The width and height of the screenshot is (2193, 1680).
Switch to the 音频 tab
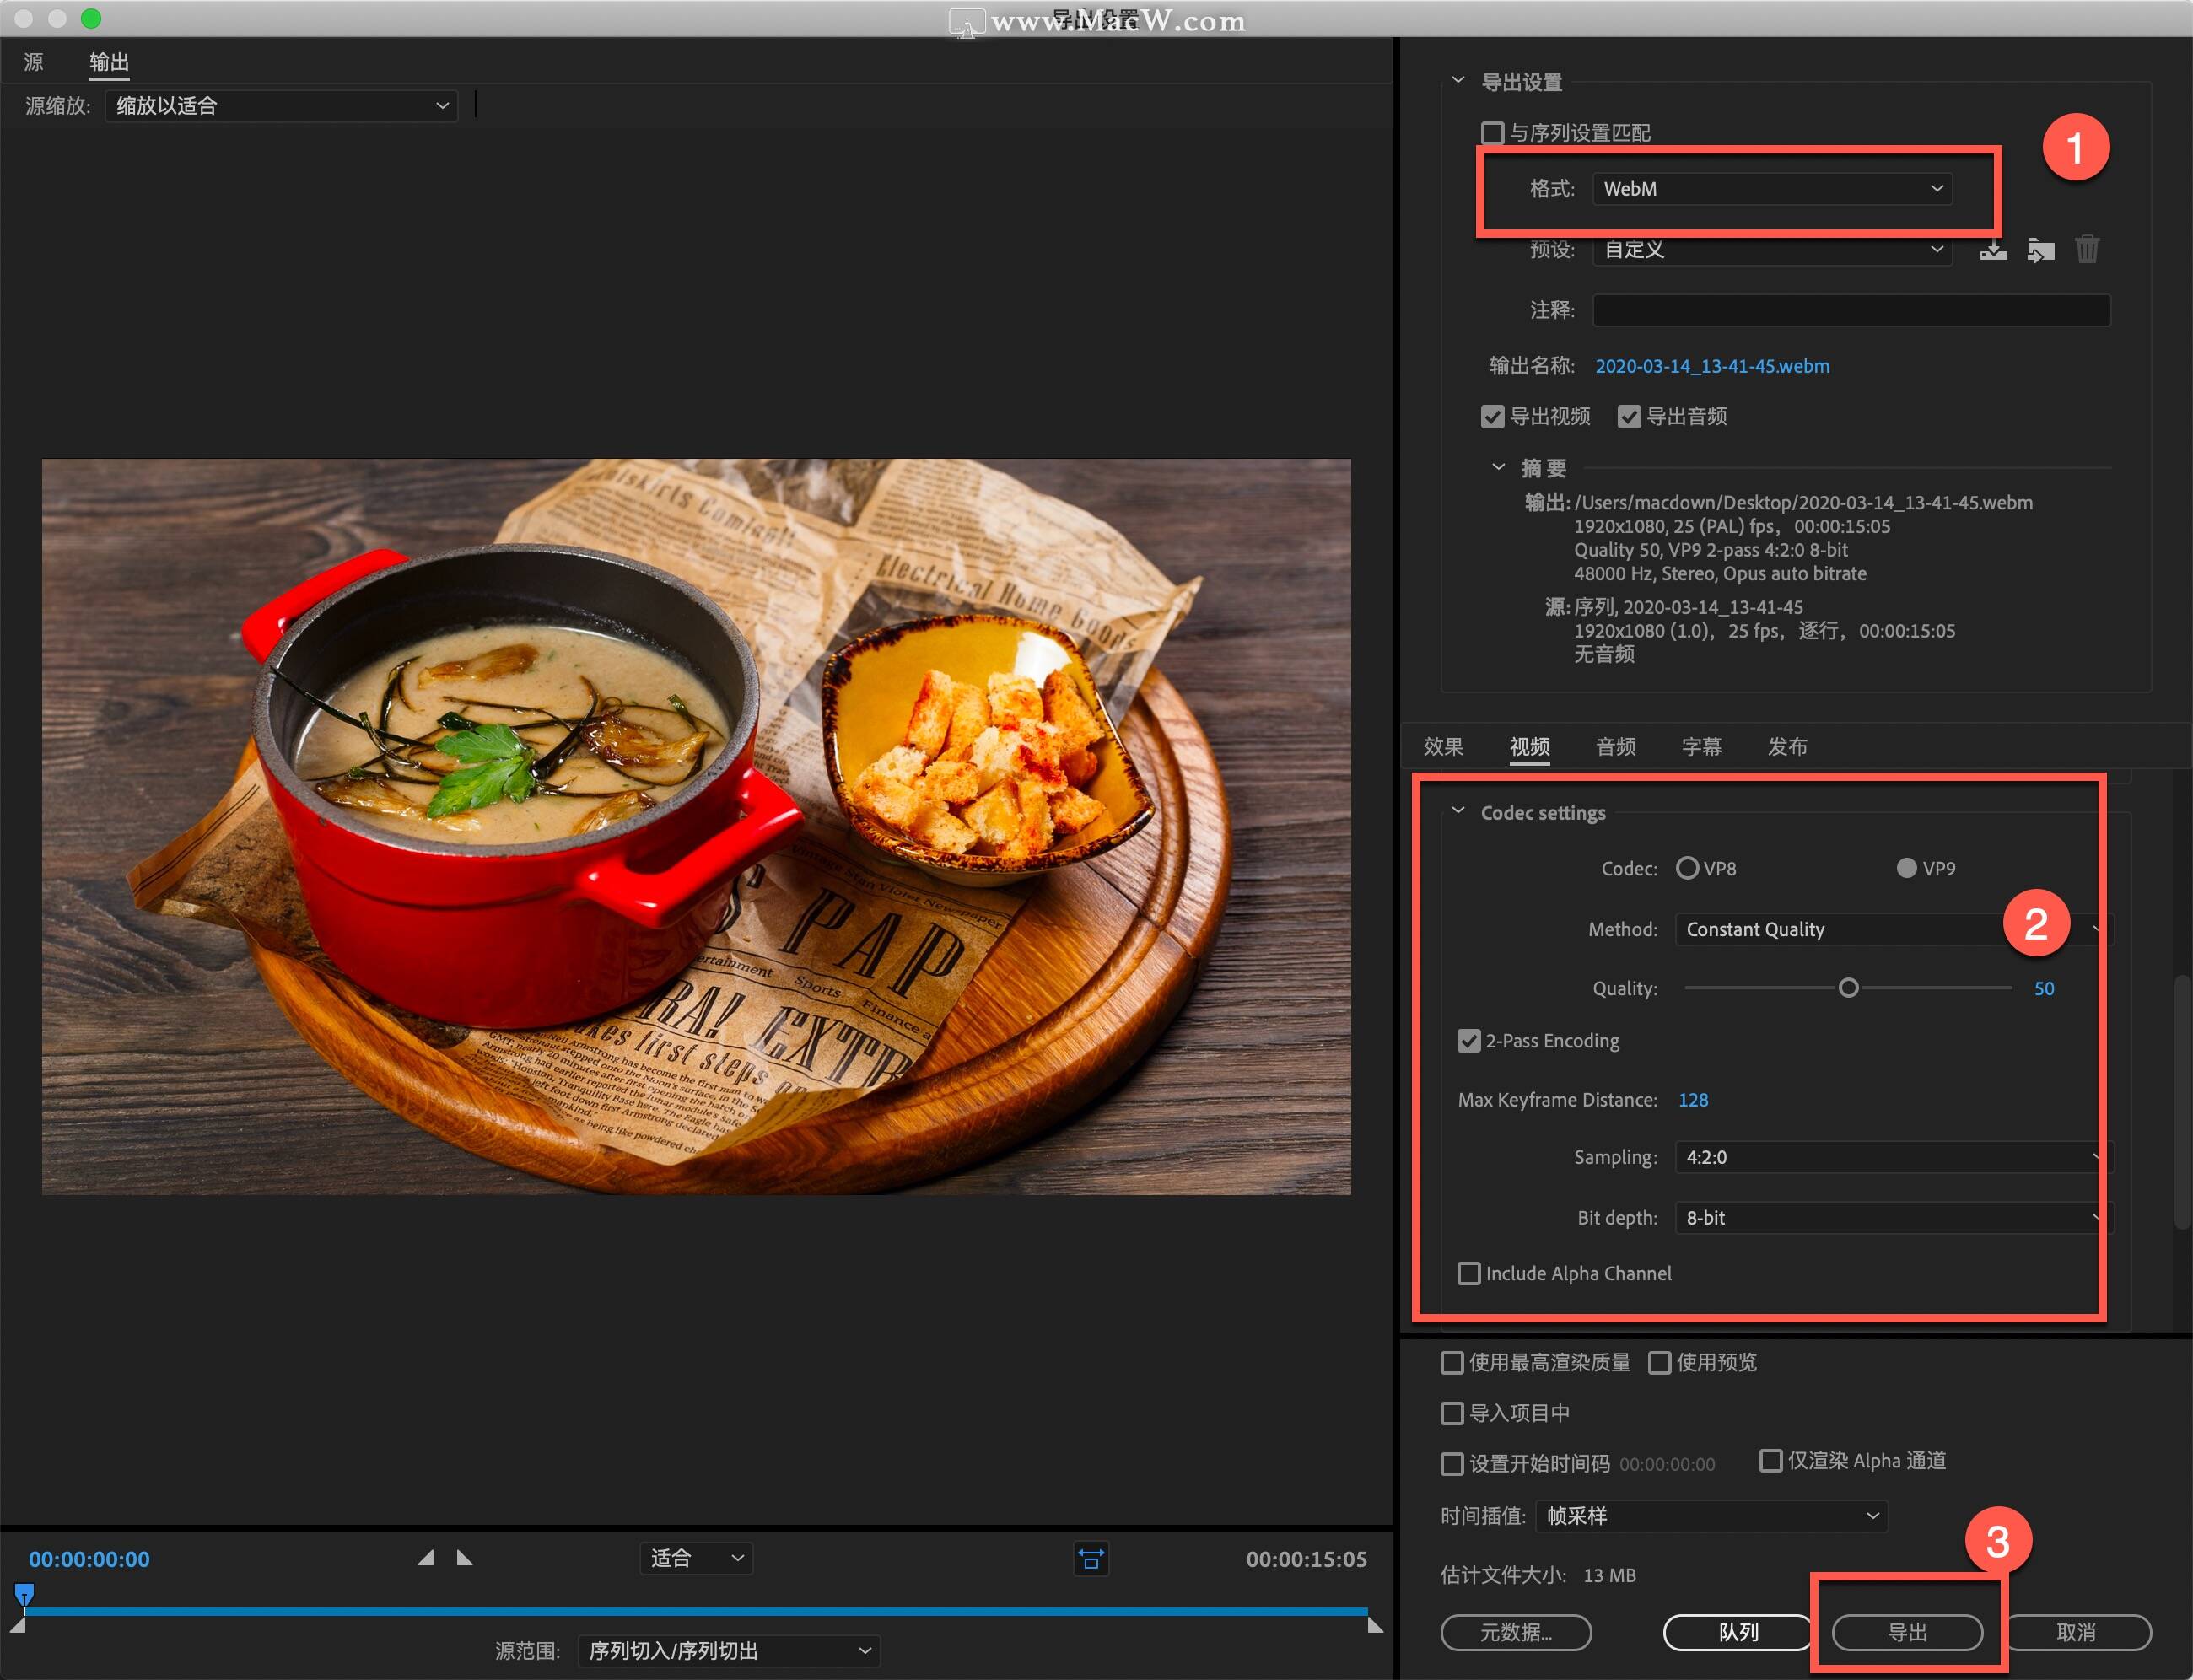(x=1615, y=746)
